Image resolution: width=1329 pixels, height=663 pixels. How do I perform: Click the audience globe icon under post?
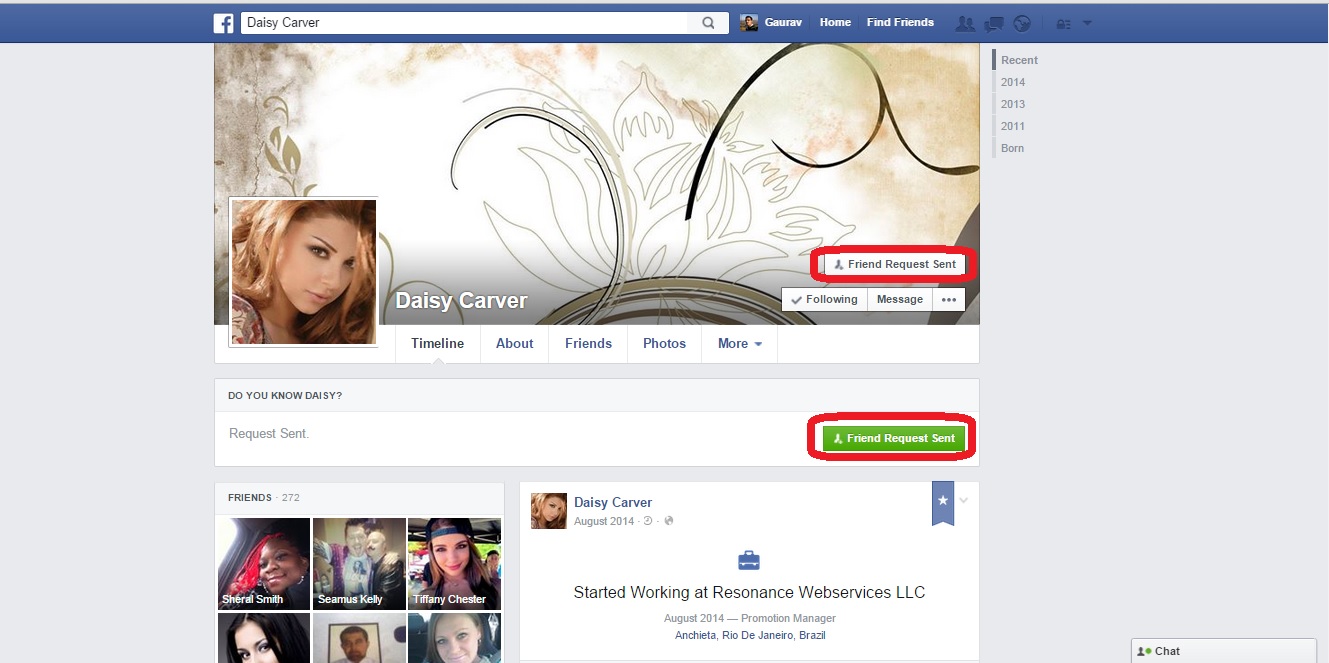669,521
